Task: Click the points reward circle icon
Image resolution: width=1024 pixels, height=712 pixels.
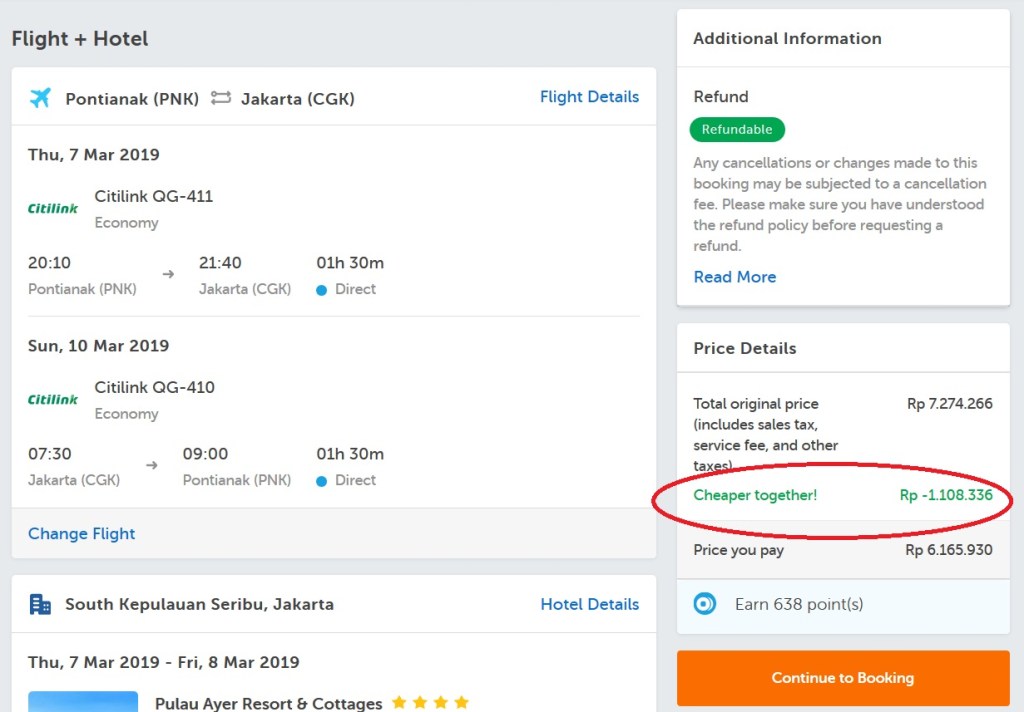Action: tap(705, 604)
